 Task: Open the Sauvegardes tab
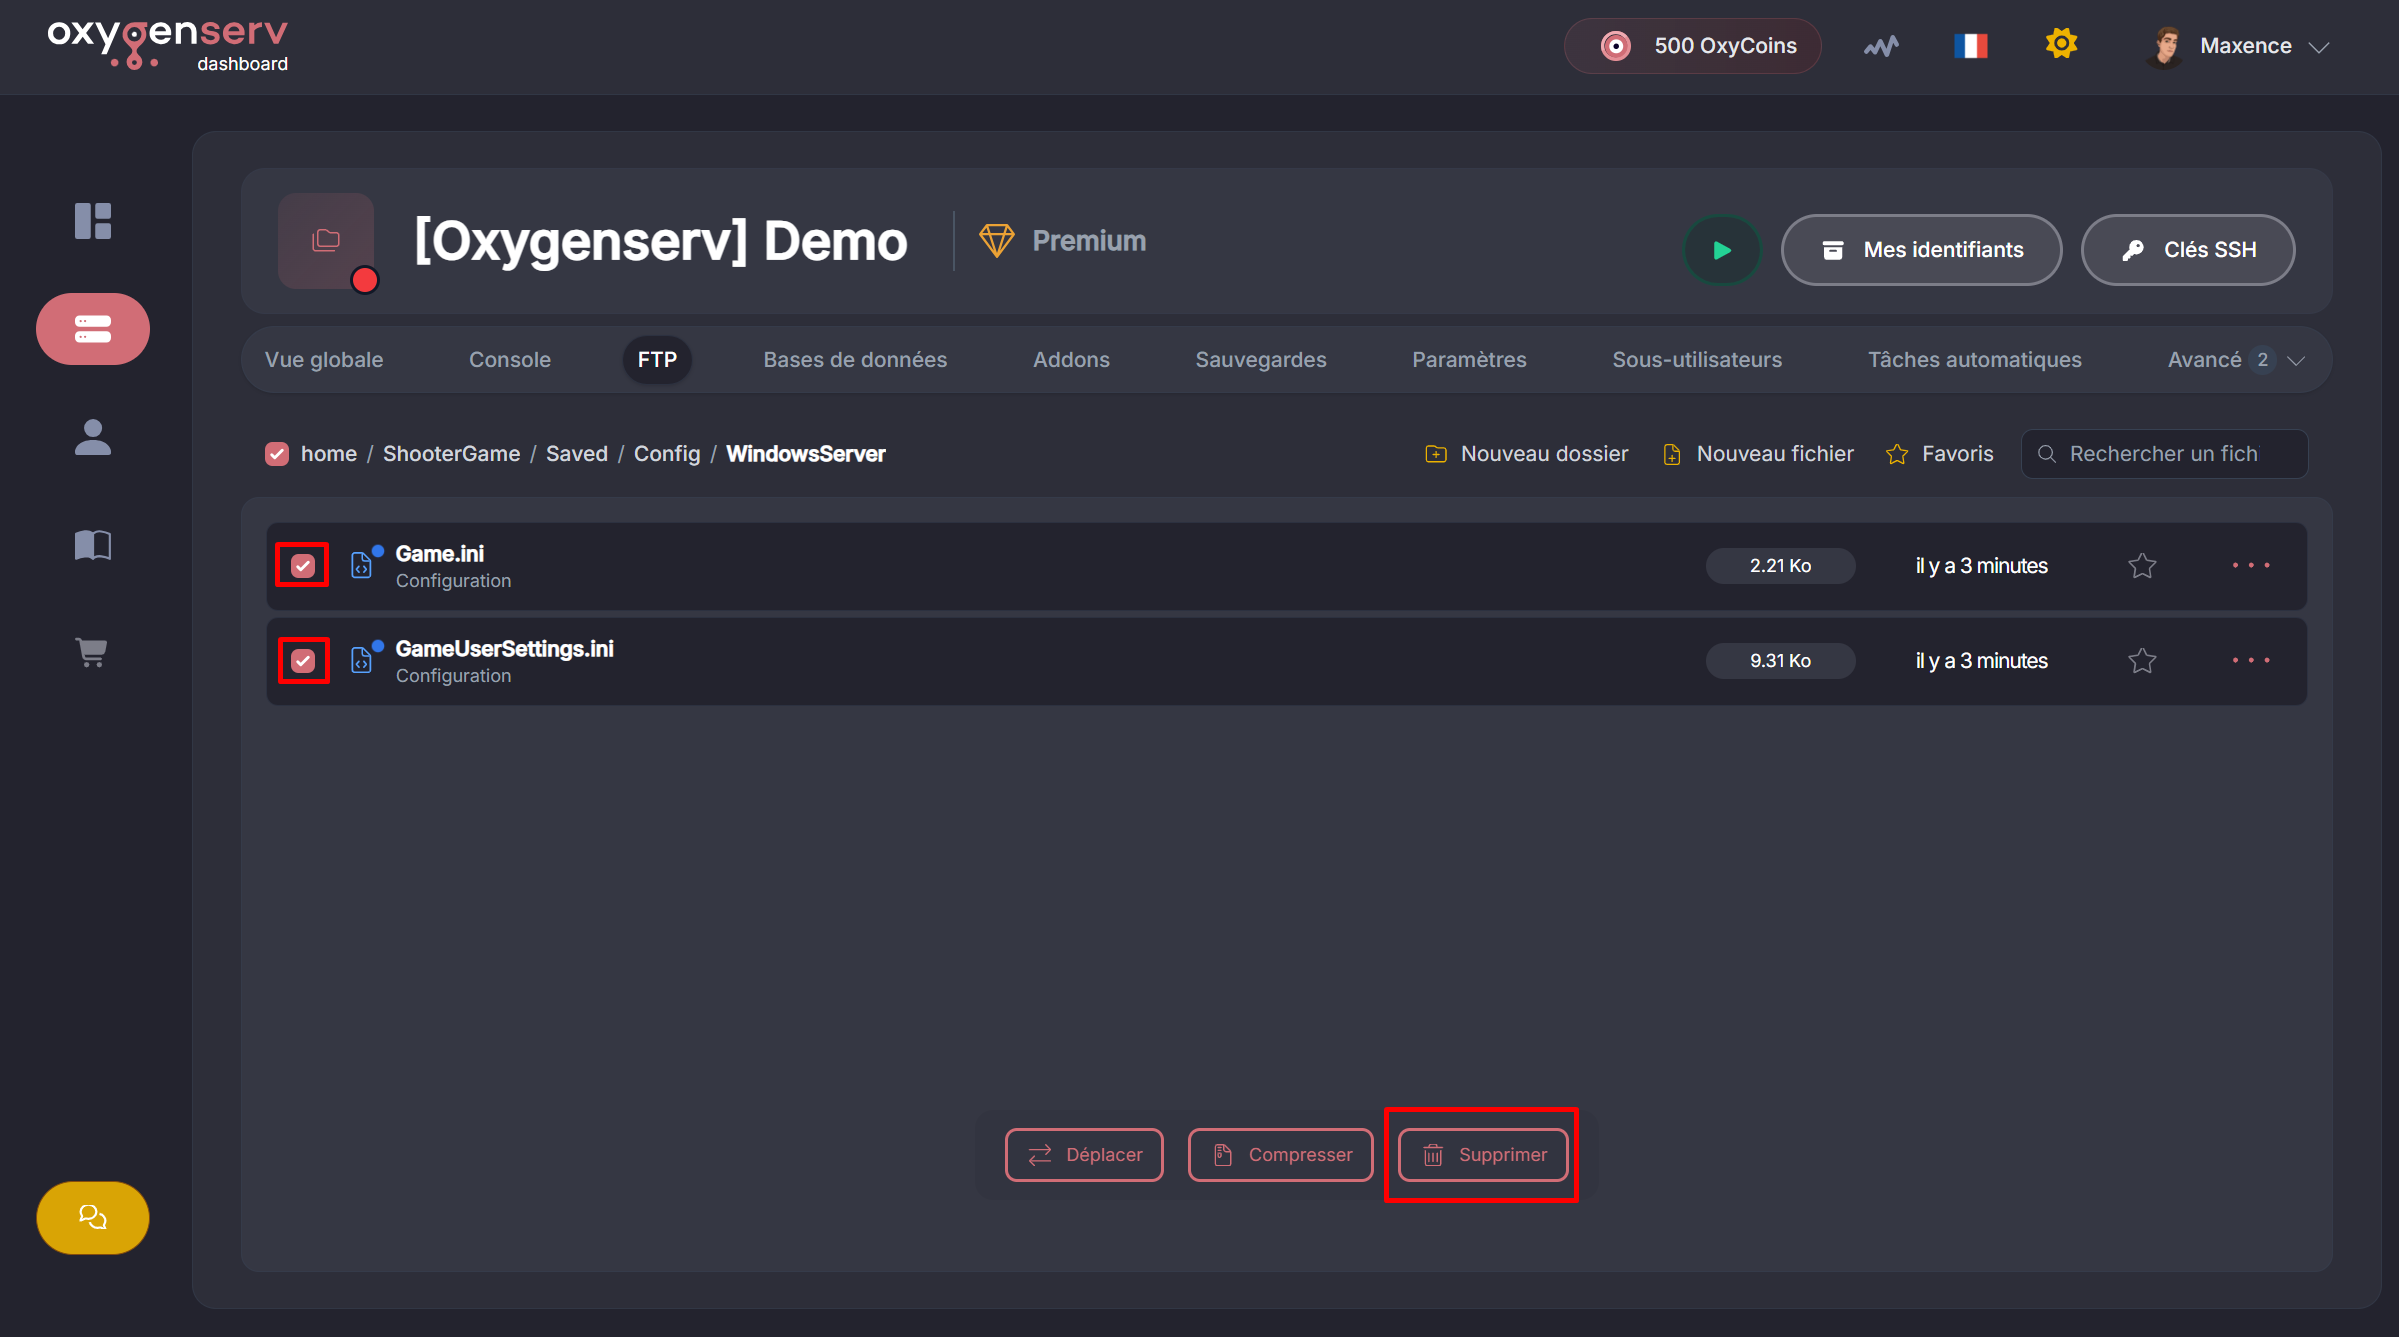click(x=1260, y=360)
